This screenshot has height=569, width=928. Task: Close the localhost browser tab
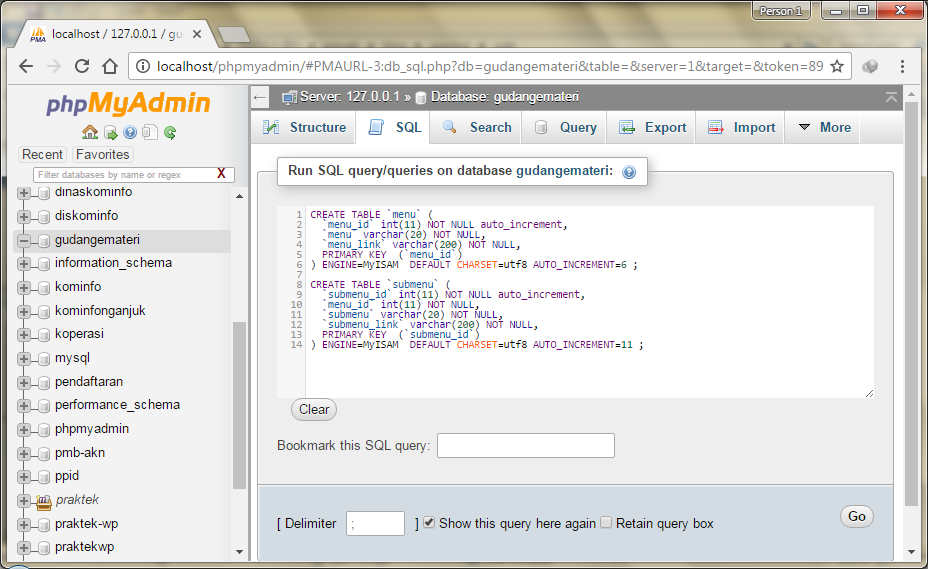(x=197, y=34)
